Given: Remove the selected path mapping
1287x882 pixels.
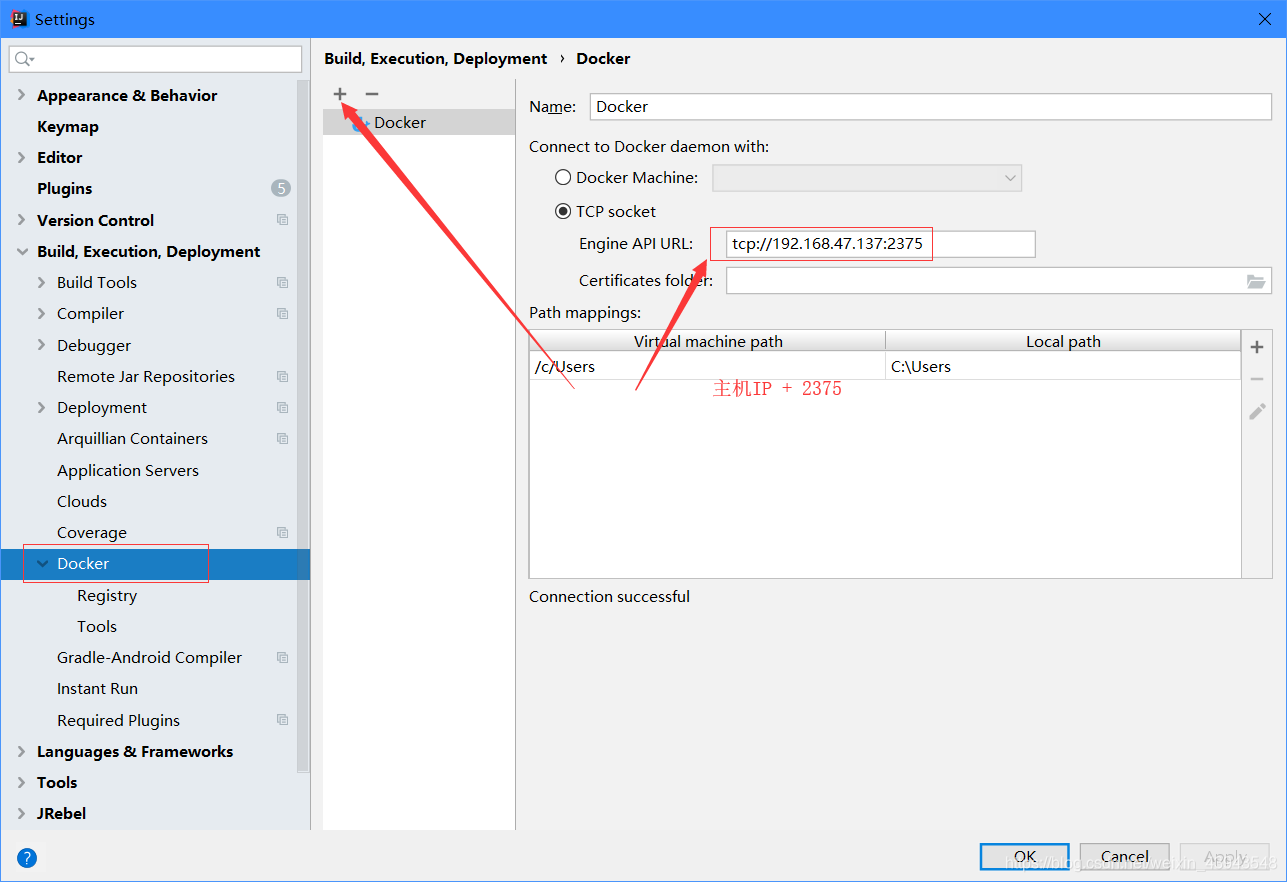Looking at the screenshot, I should point(1257,379).
